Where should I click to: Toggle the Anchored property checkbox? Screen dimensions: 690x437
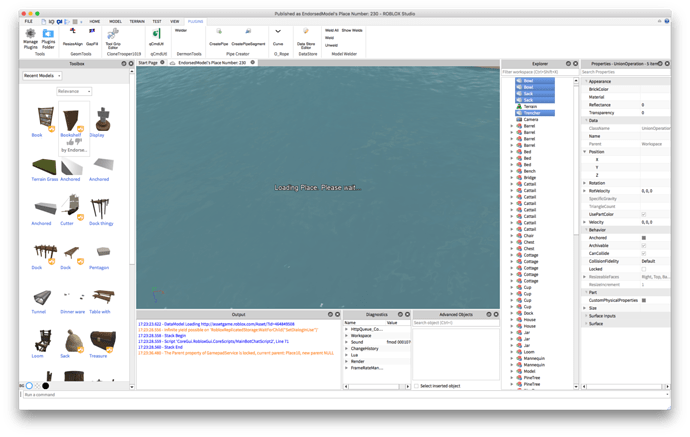pos(643,237)
